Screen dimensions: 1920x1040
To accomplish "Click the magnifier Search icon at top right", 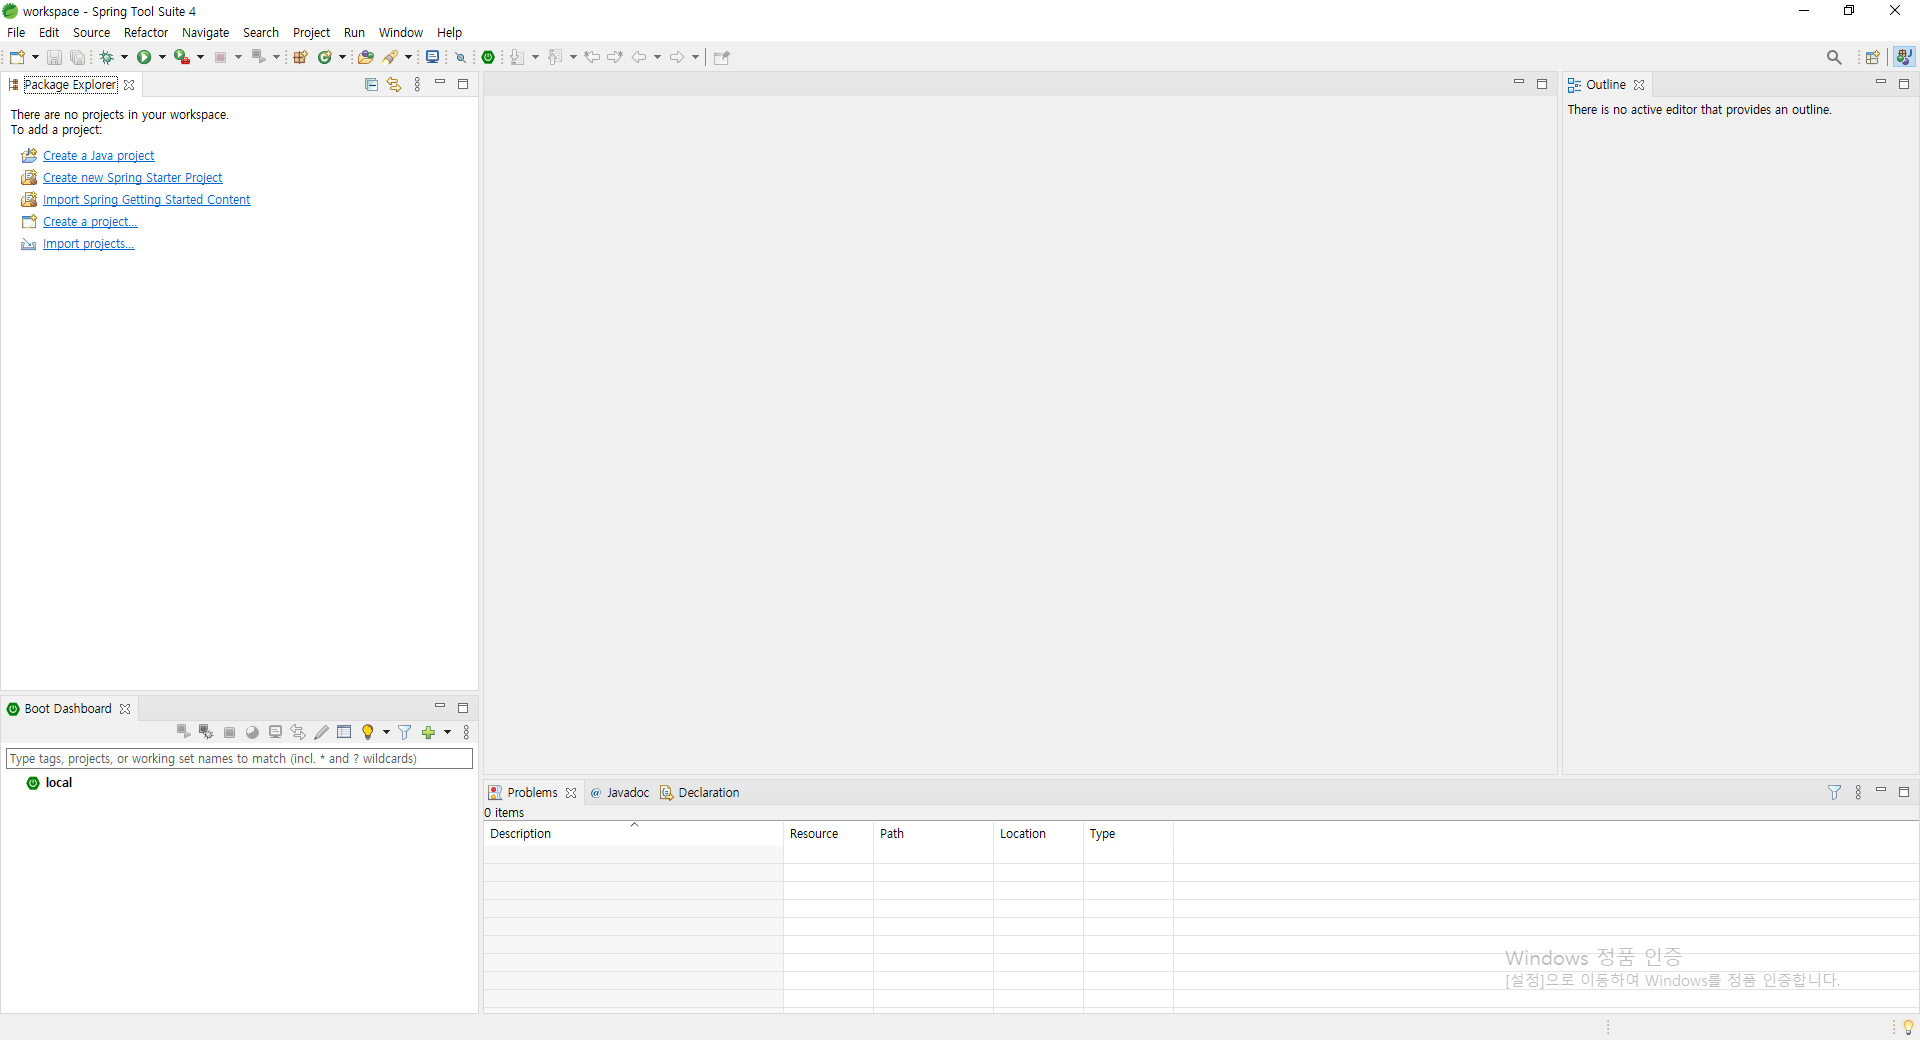I will point(1834,57).
